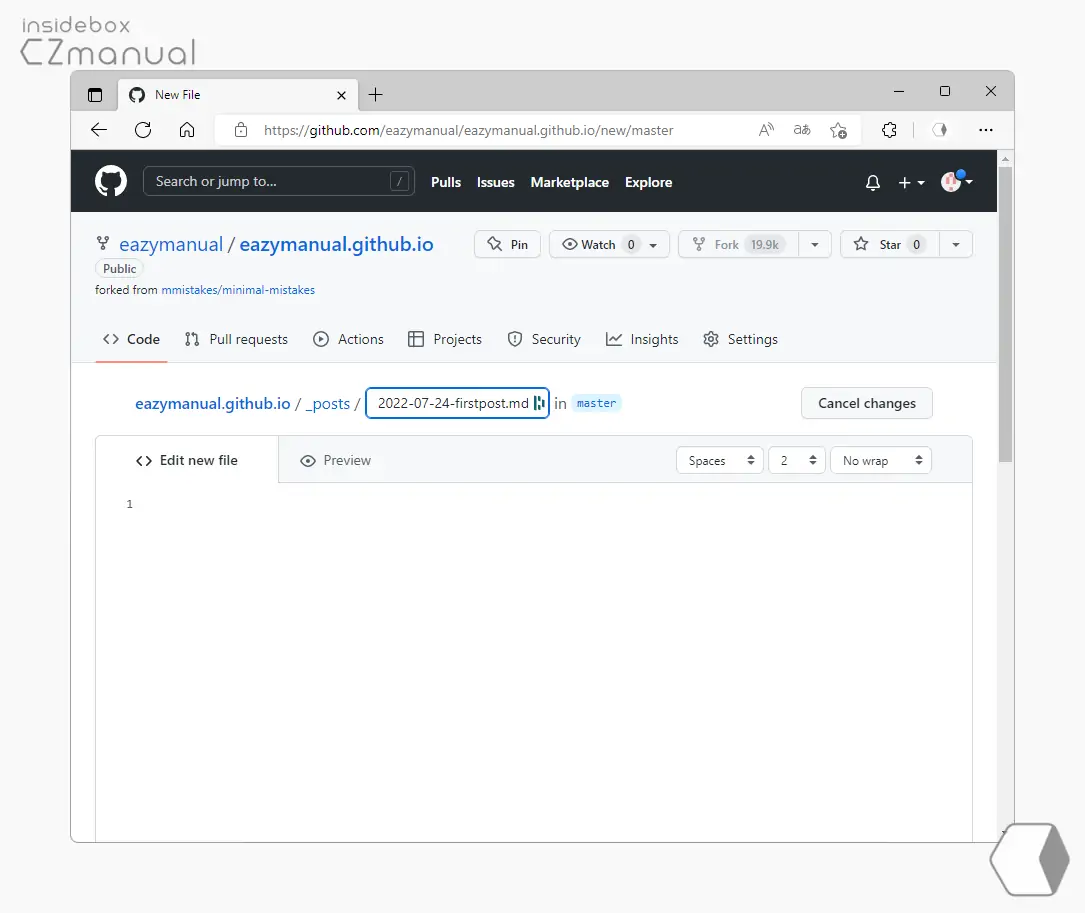Click the Fork button

click(x=738, y=244)
